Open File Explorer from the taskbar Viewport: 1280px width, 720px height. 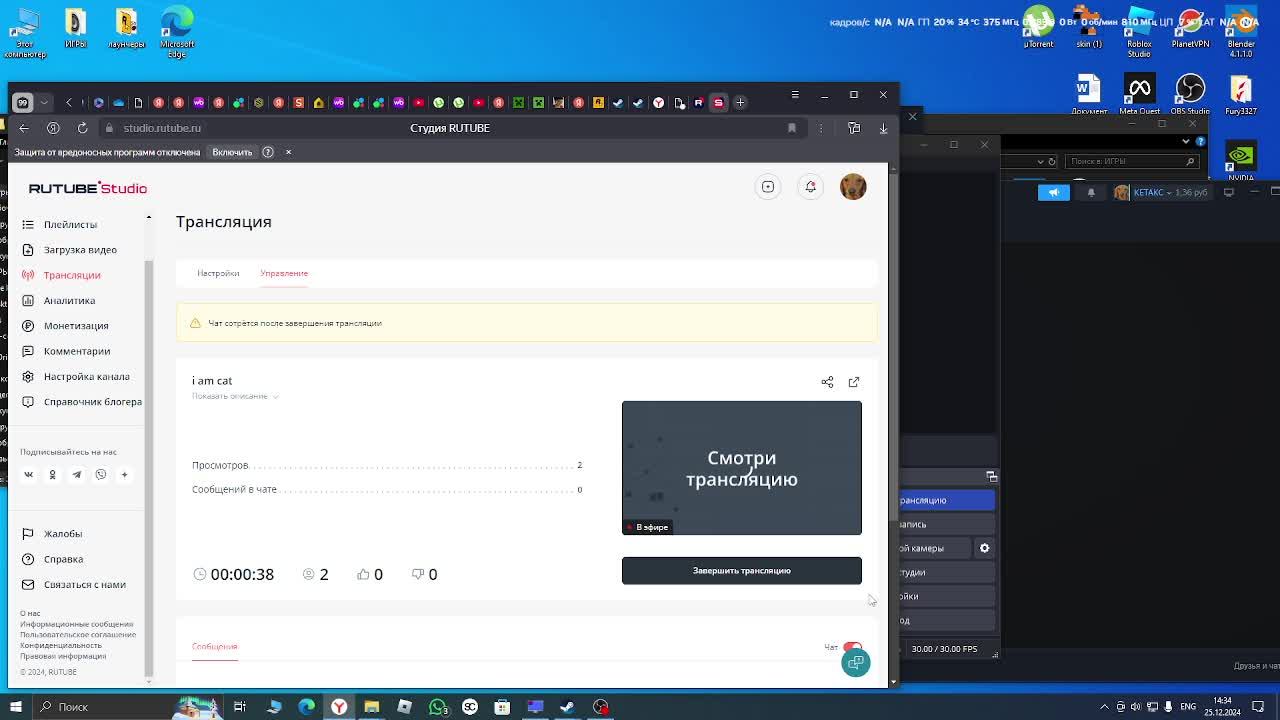tap(371, 707)
